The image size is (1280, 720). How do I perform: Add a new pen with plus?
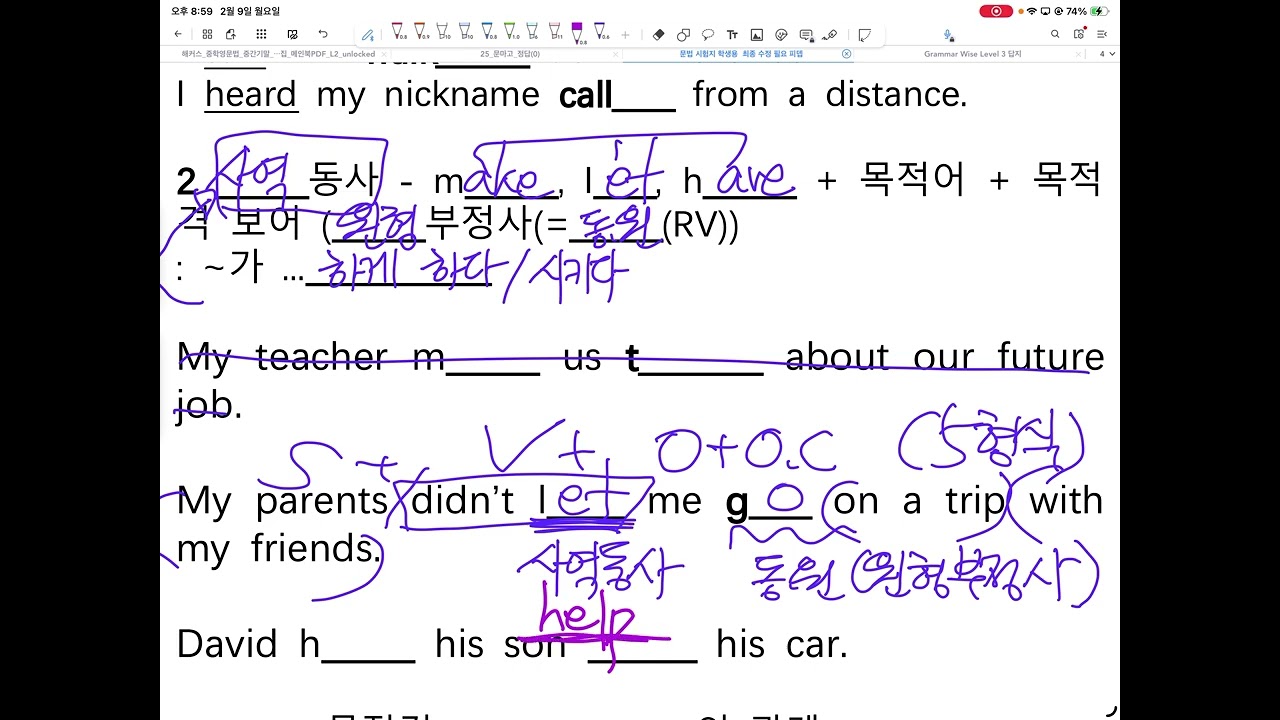point(625,35)
